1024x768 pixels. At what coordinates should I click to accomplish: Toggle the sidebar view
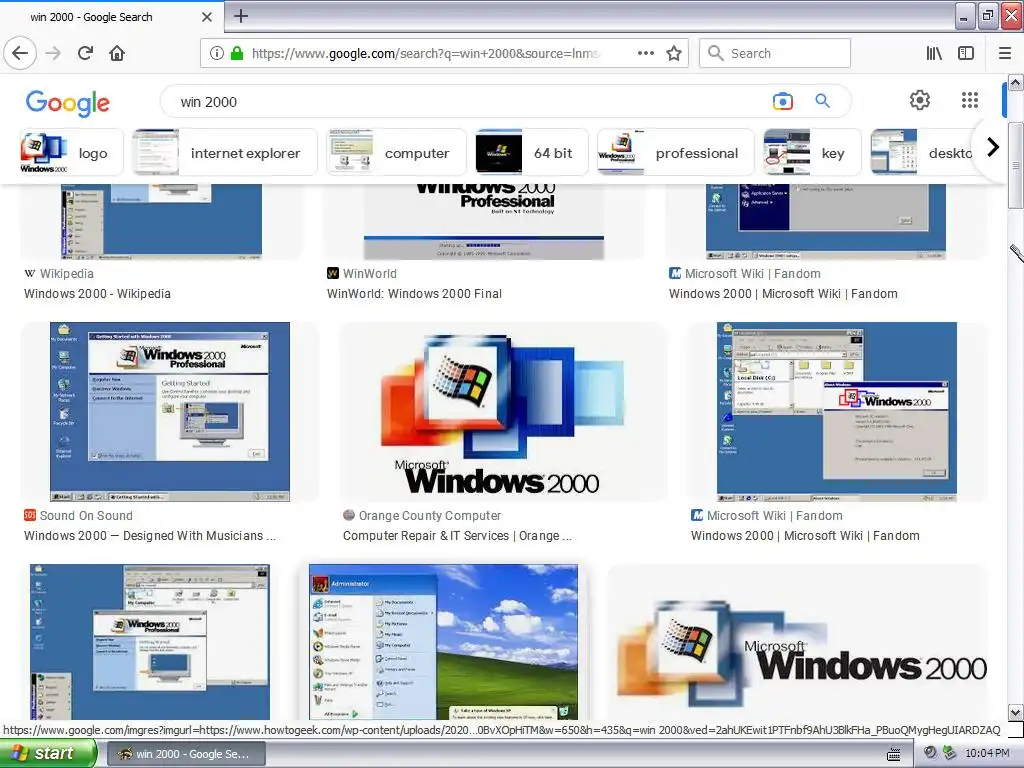(966, 53)
